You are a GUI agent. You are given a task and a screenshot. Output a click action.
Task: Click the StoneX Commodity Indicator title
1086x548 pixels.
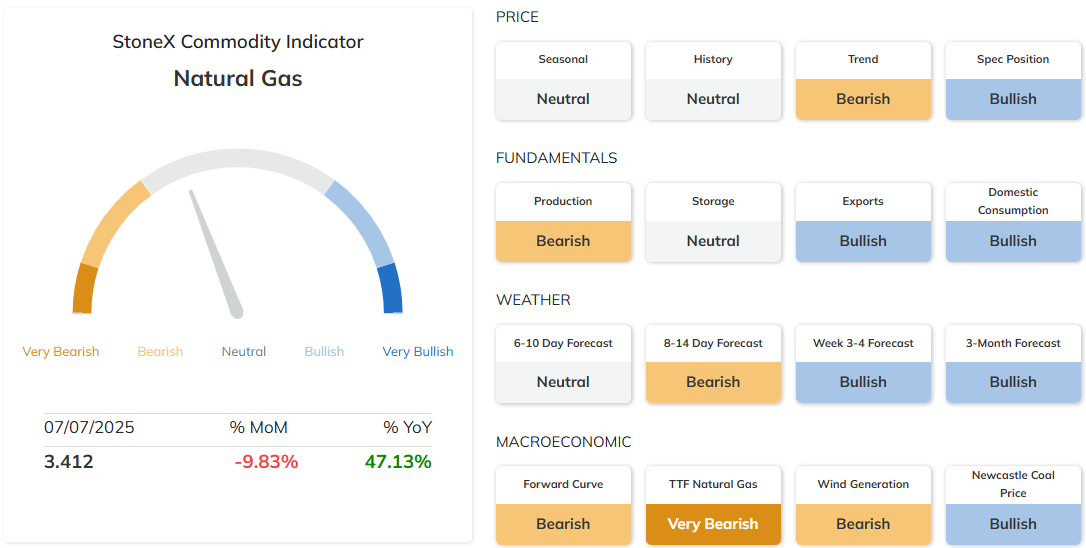(x=238, y=42)
